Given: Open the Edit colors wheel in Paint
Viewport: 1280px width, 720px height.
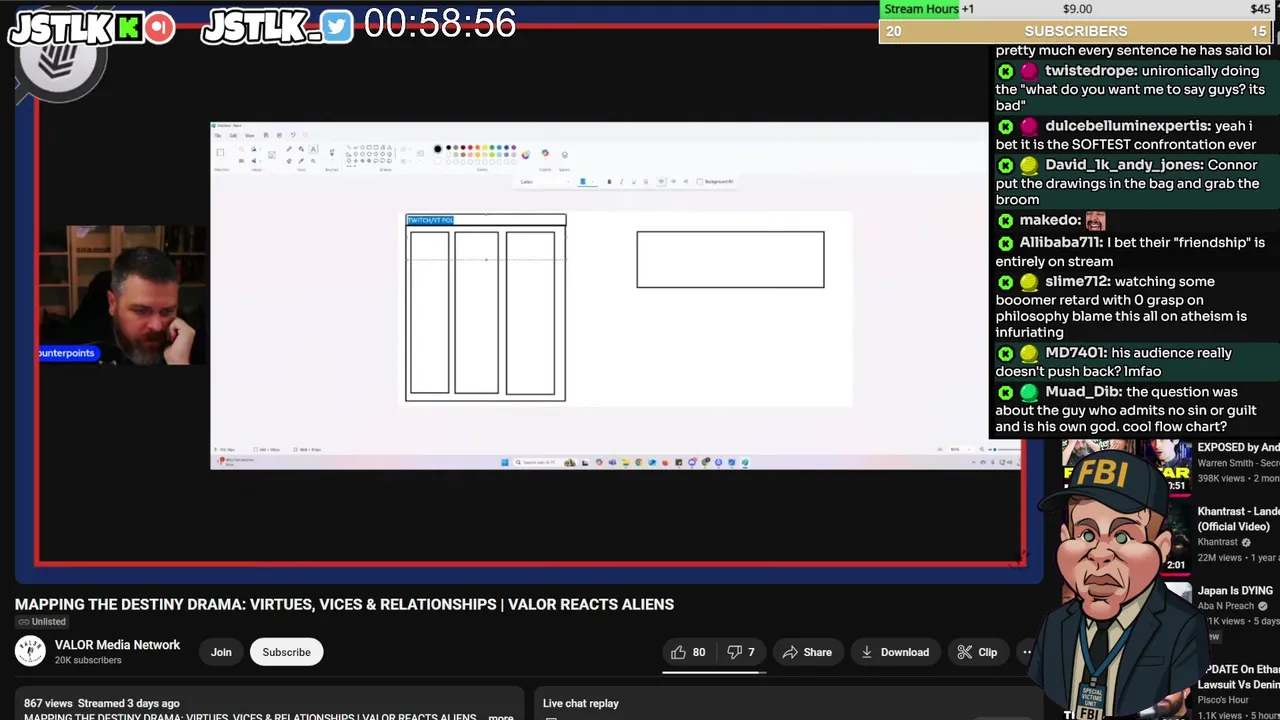Looking at the screenshot, I should tap(526, 155).
